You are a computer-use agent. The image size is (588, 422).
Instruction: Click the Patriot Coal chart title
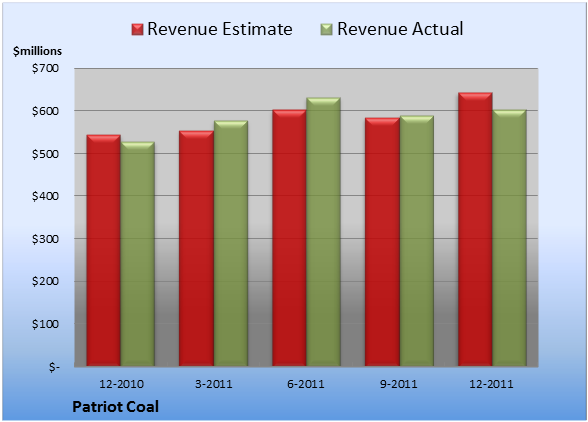pyautogui.click(x=116, y=407)
